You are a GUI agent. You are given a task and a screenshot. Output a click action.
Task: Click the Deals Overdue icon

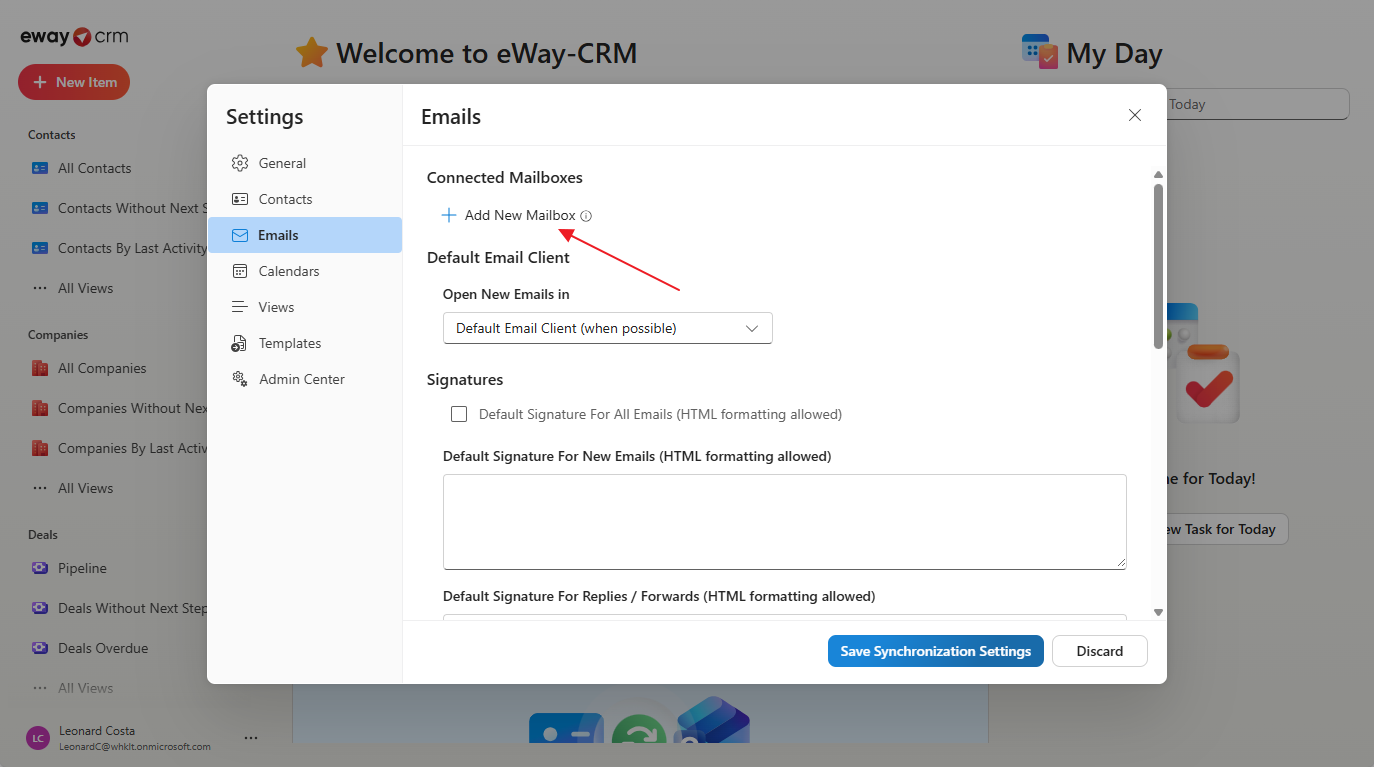click(x=40, y=648)
